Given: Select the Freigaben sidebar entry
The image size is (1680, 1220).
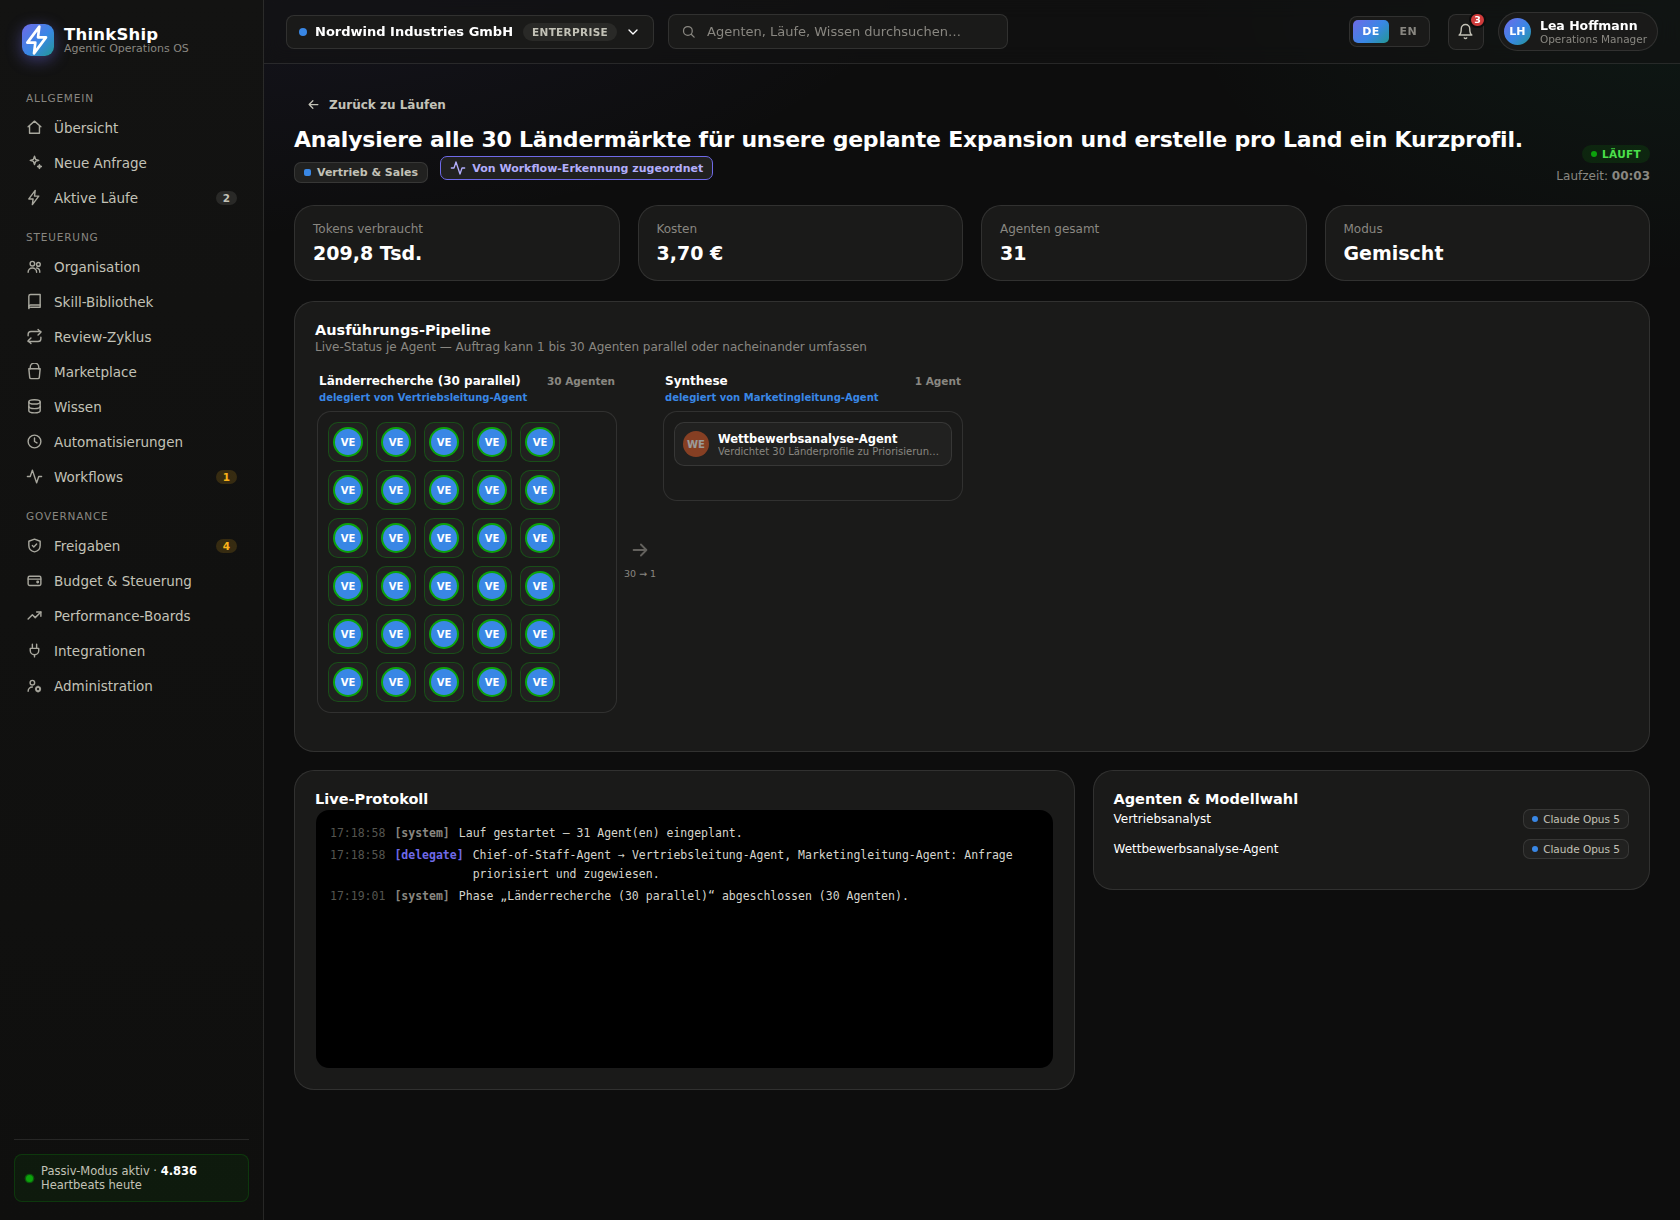Looking at the screenshot, I should (x=131, y=546).
